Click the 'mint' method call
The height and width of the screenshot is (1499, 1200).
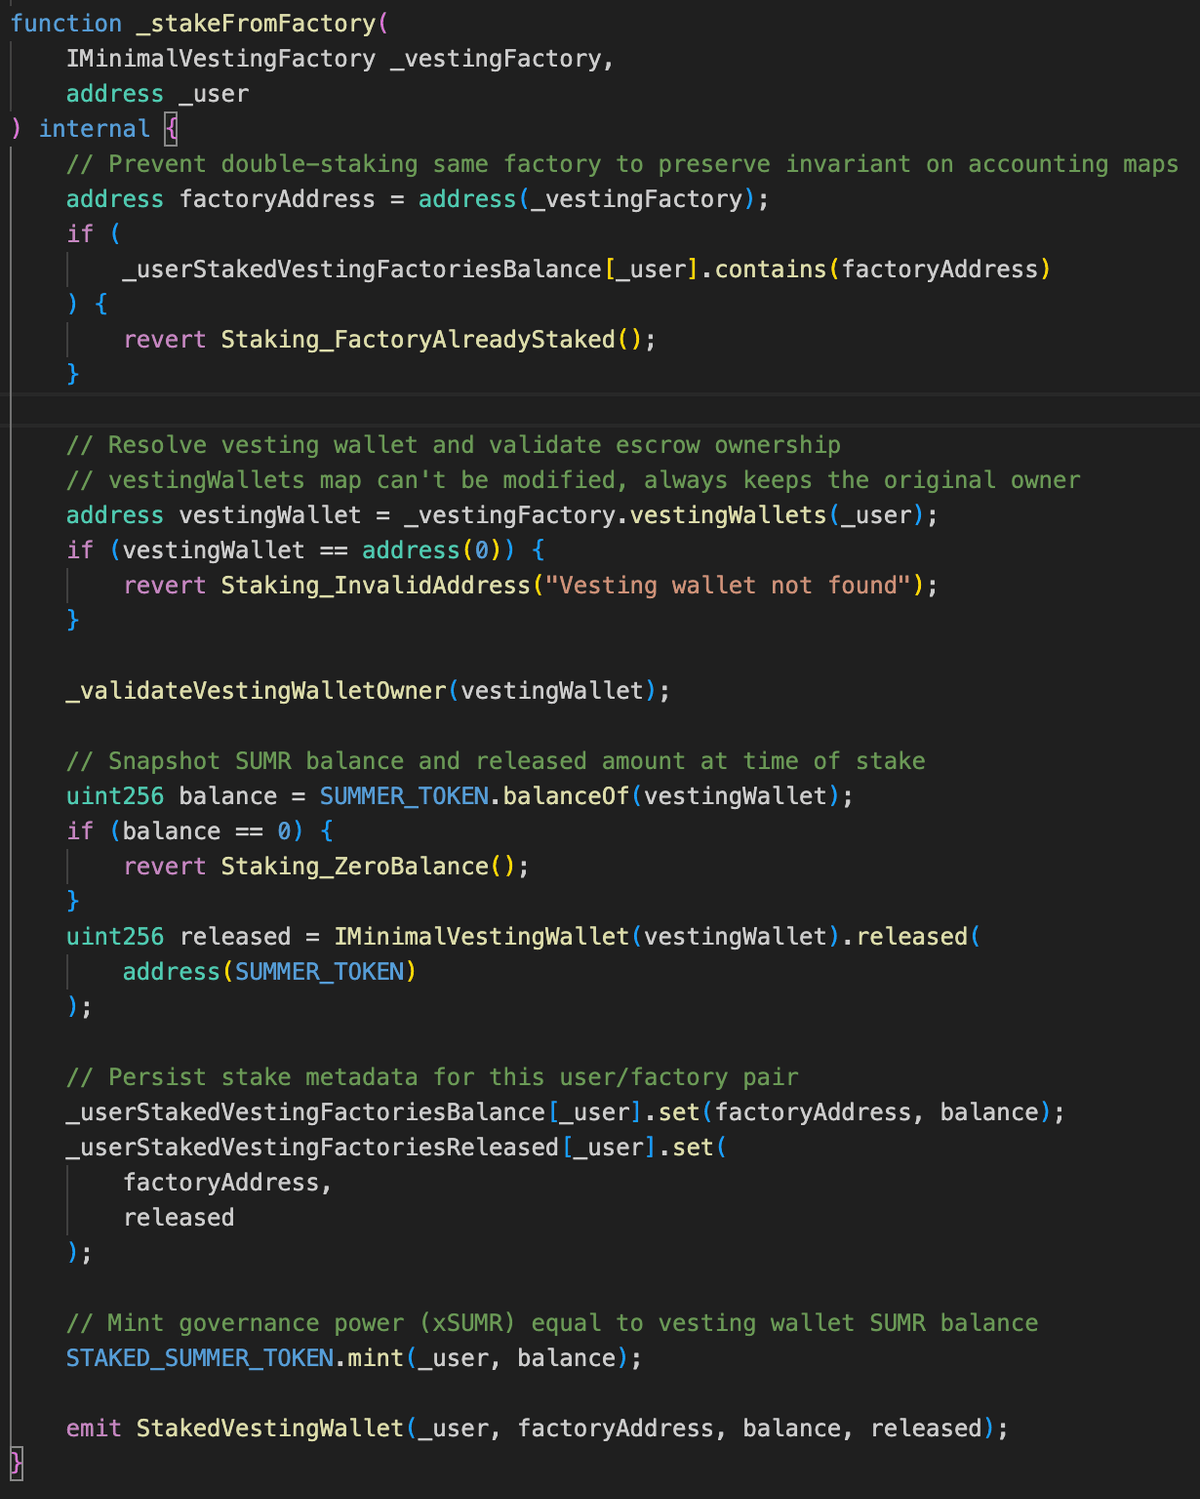point(376,1358)
